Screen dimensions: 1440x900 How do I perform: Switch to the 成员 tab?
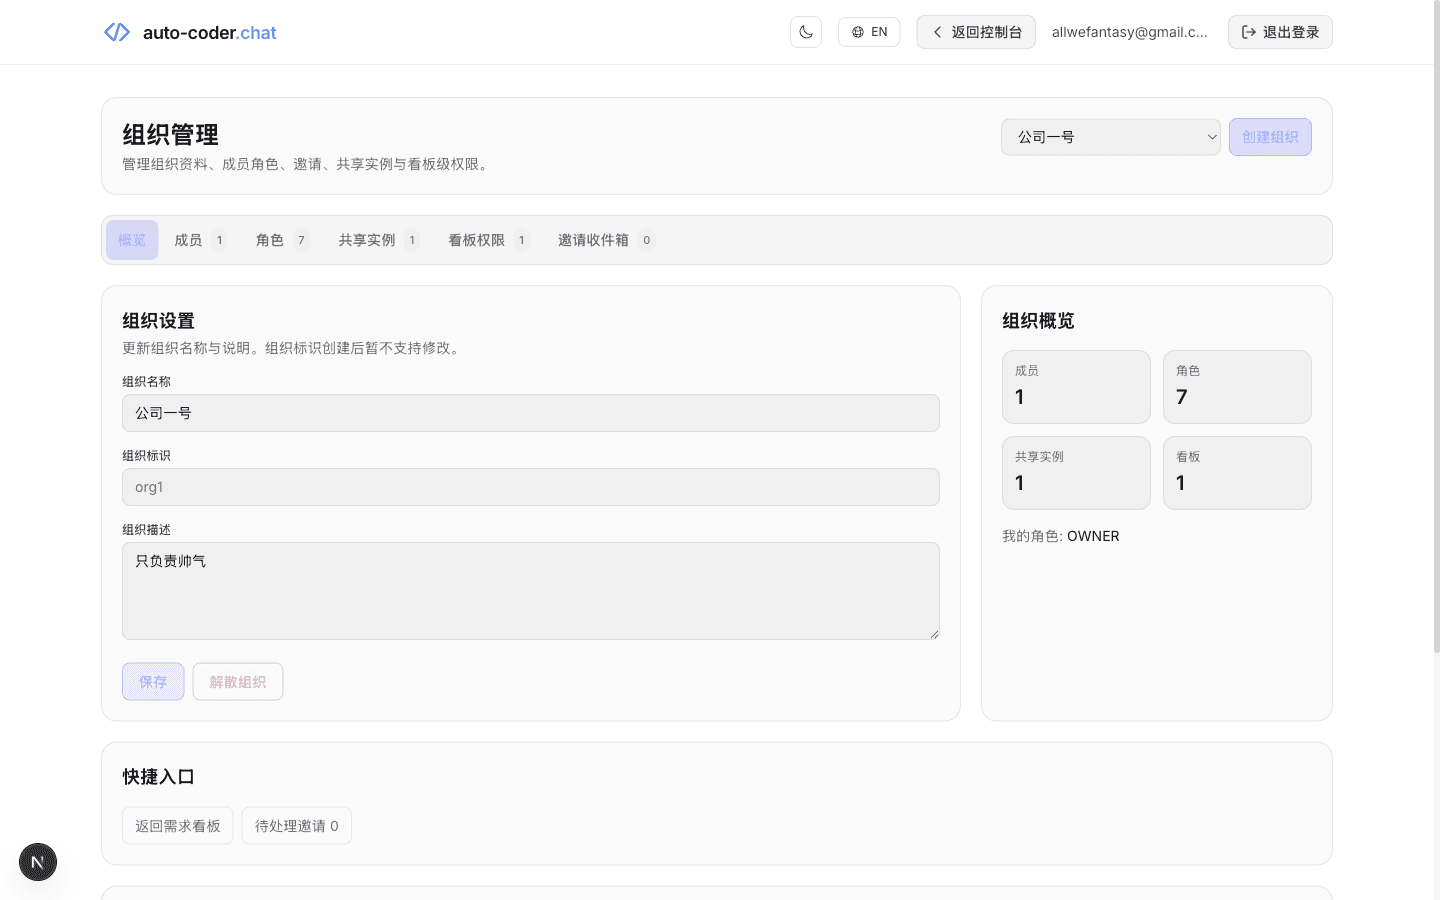point(199,240)
